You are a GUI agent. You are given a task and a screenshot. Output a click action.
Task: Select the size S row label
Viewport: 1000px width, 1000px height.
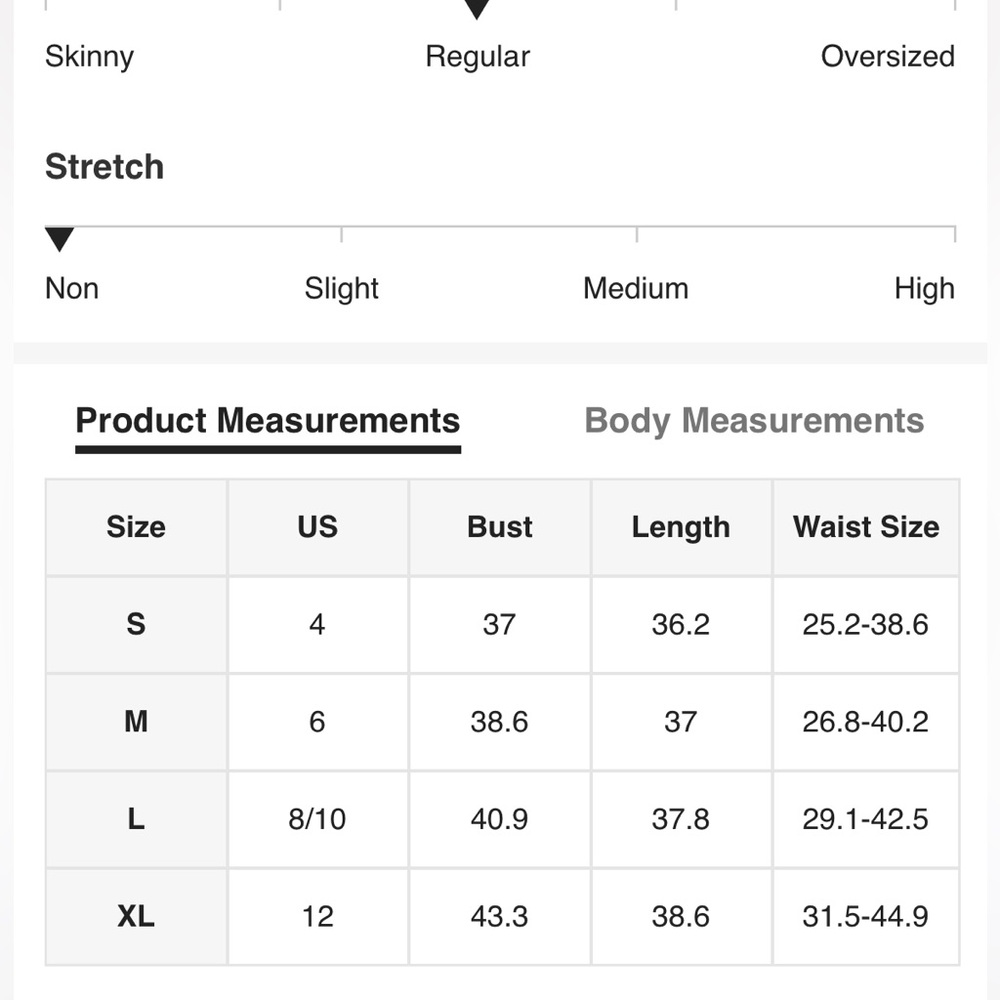(136, 624)
